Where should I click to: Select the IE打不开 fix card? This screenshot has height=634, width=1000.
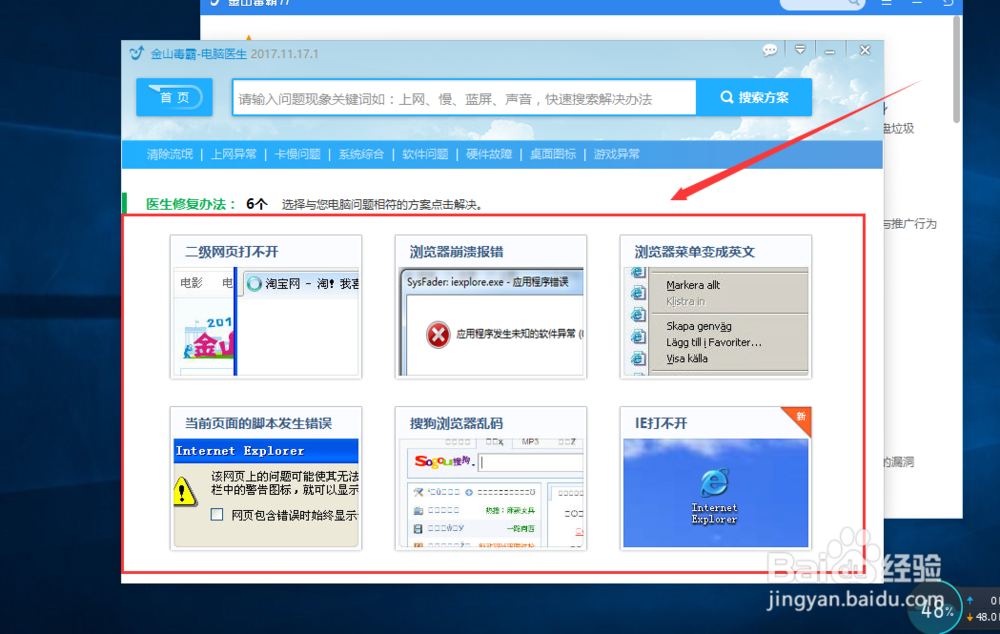coord(716,478)
